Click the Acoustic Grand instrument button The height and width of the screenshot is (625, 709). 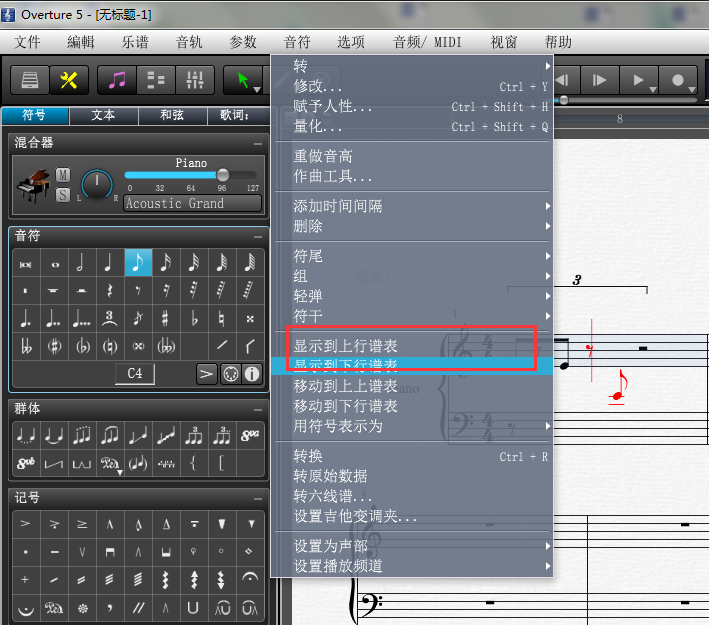(x=192, y=203)
